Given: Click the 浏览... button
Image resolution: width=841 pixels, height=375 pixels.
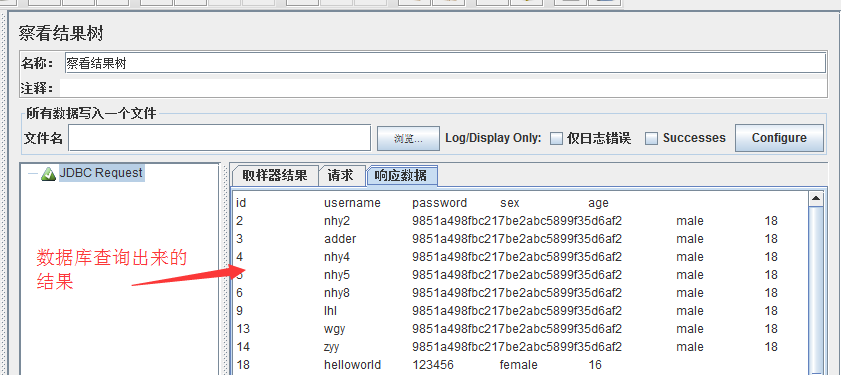Looking at the screenshot, I should tap(408, 138).
